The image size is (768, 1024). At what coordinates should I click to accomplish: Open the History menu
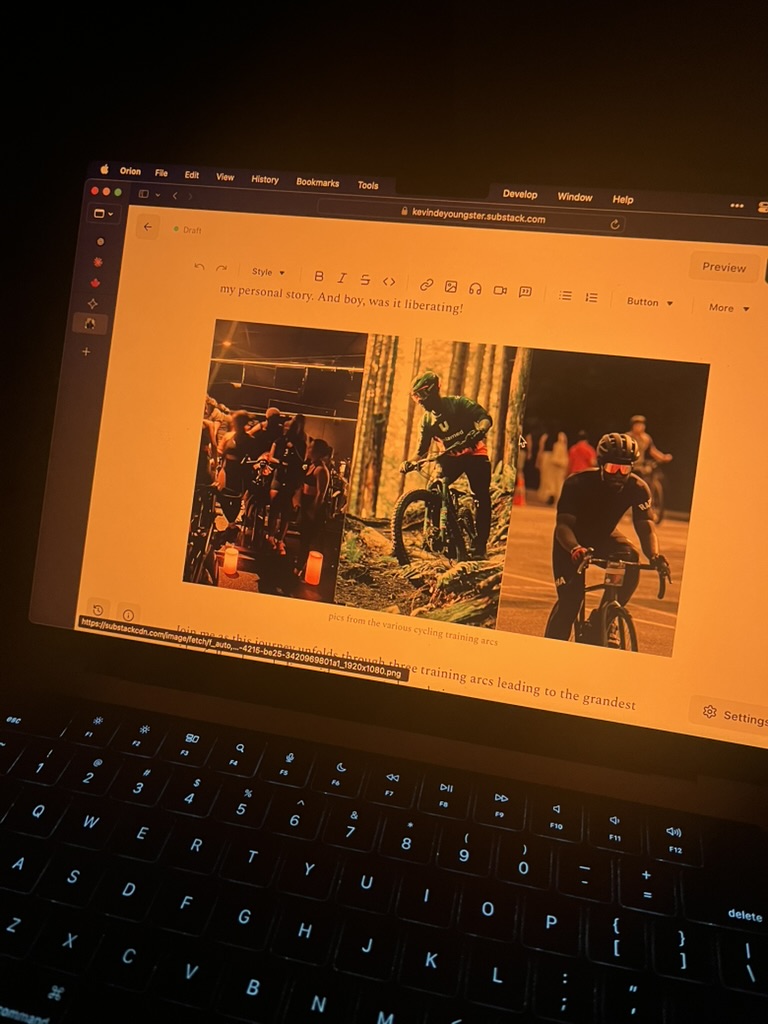[265, 179]
